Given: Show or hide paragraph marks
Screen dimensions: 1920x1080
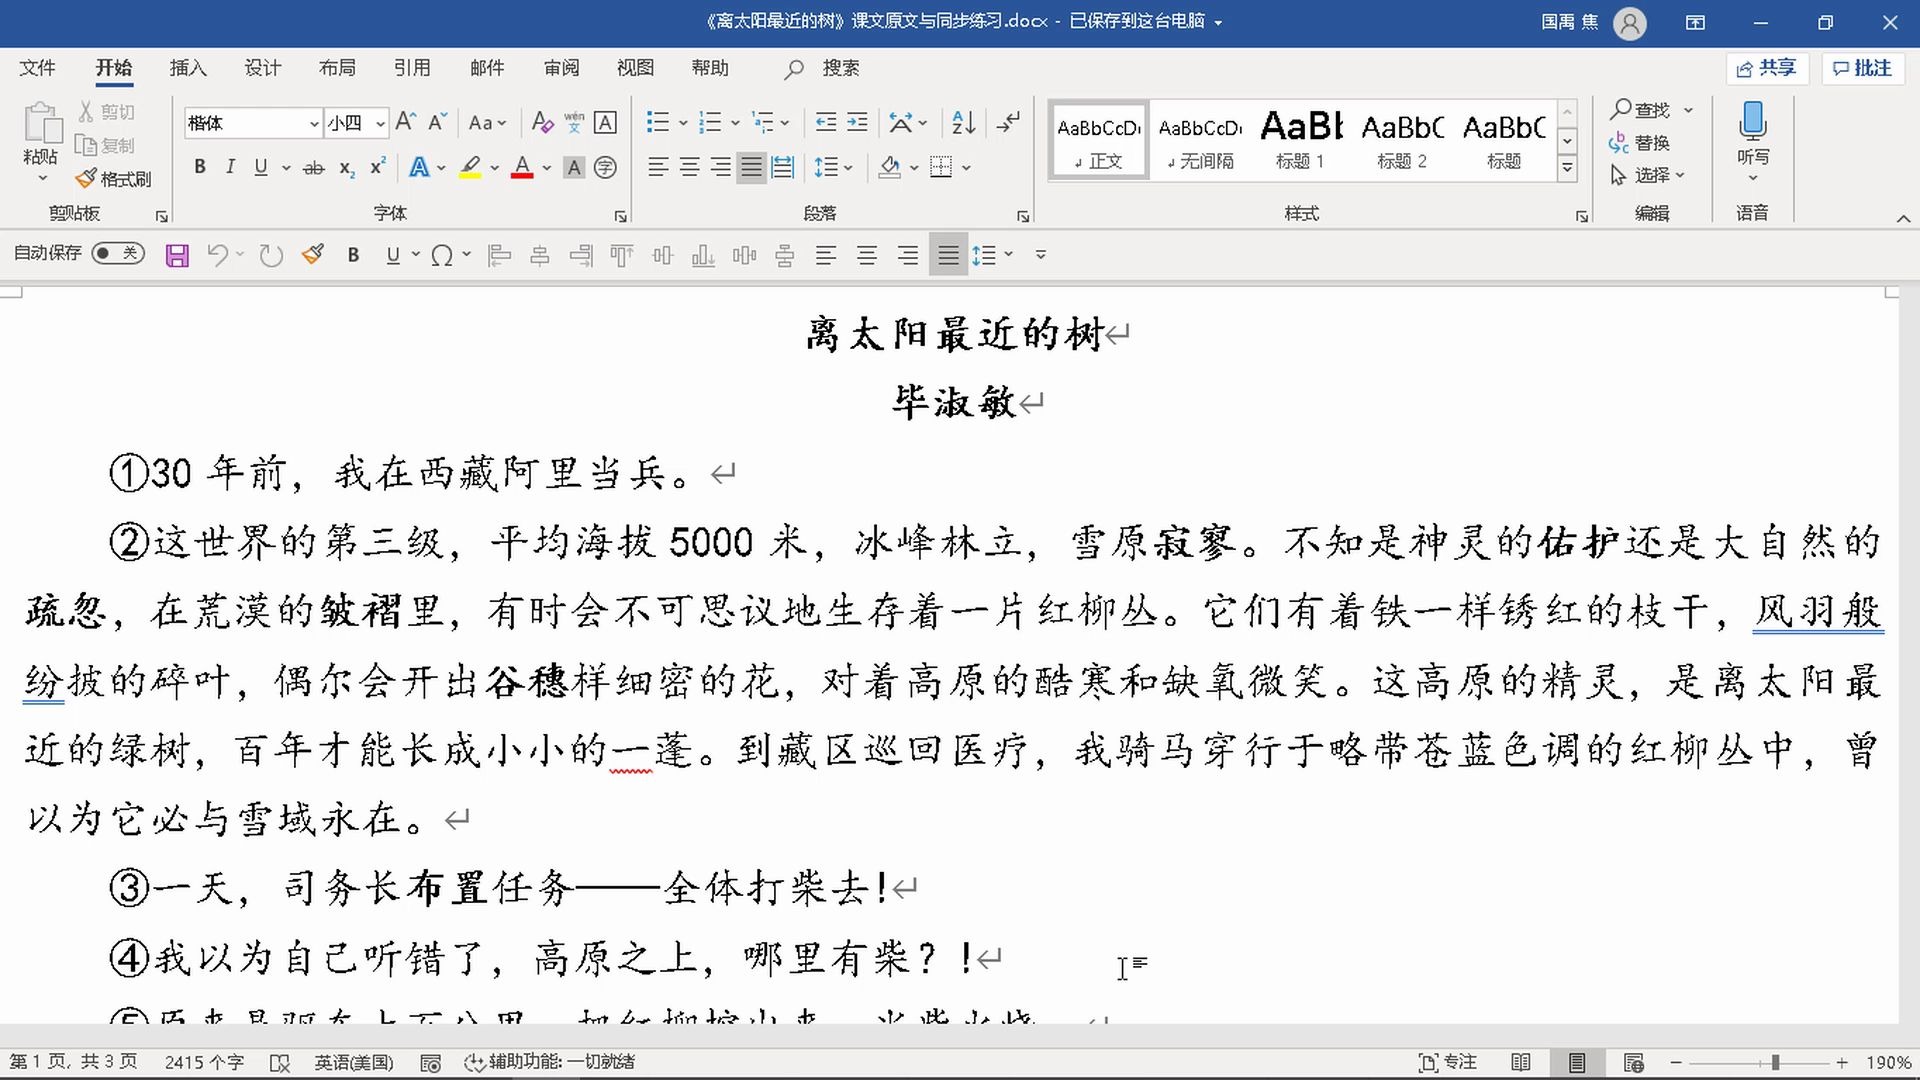Looking at the screenshot, I should 1008,122.
